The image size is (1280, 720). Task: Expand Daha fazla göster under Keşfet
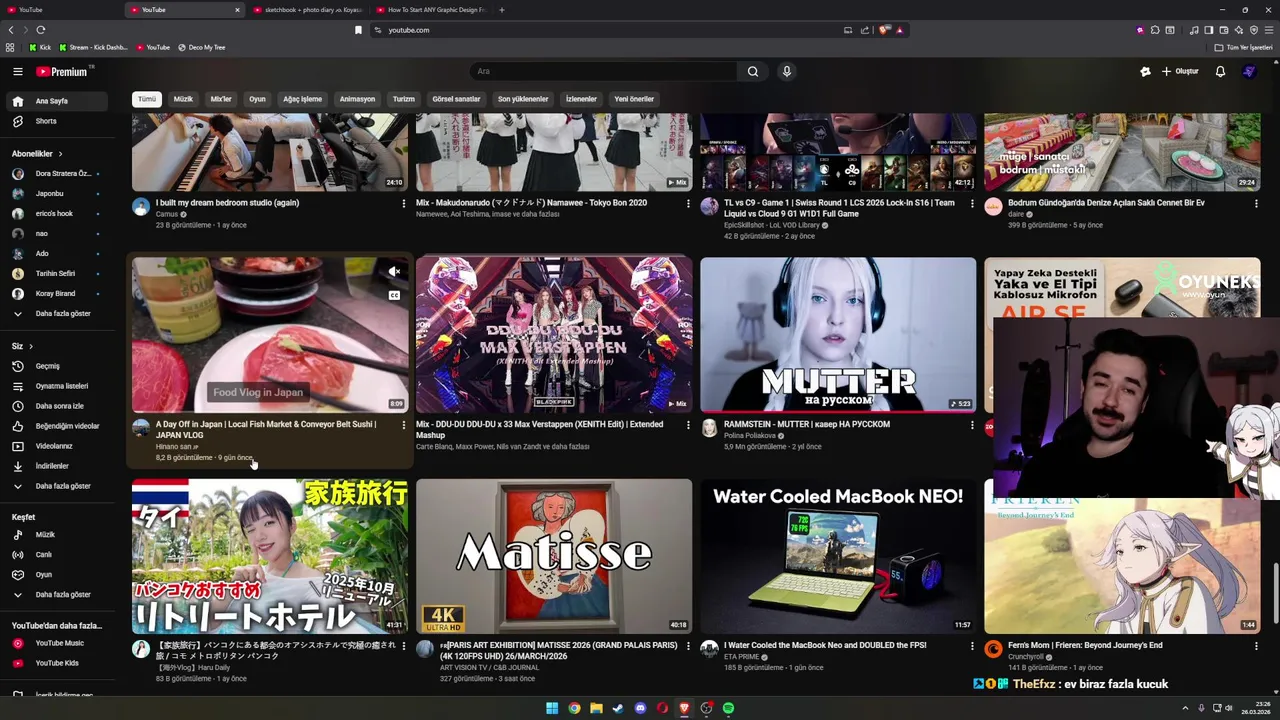click(58, 595)
